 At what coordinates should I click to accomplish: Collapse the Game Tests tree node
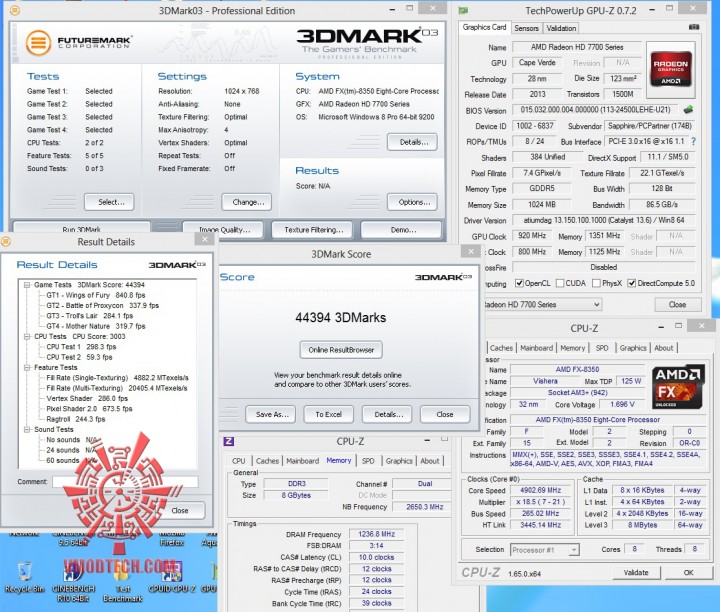click(x=27, y=285)
